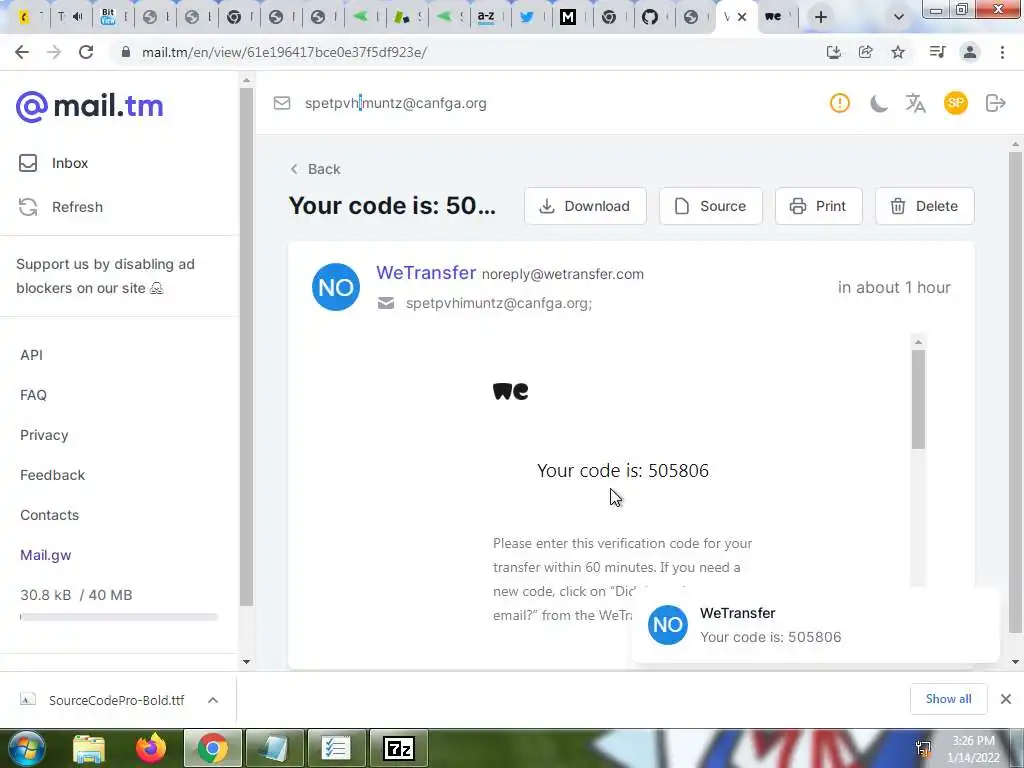This screenshot has height=768, width=1024.
Task: Click the share page icon in address bar
Action: [866, 52]
